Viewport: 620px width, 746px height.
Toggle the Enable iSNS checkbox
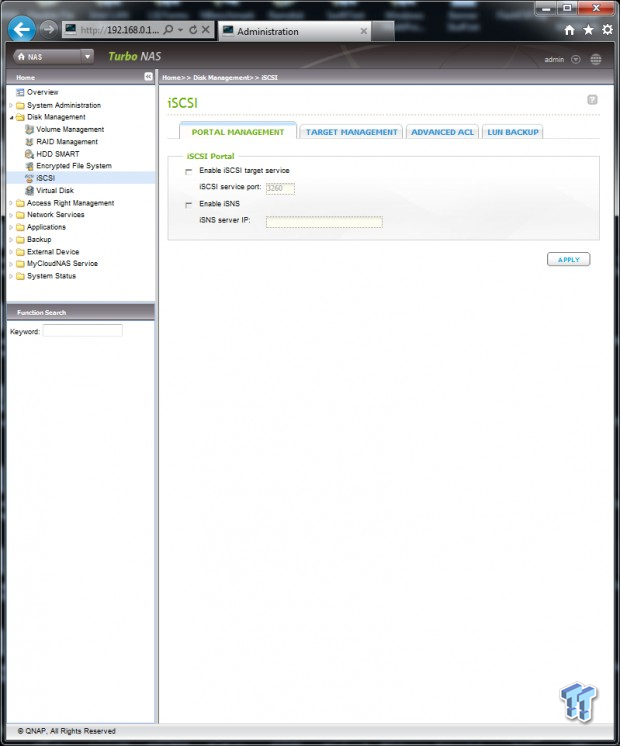[189, 205]
